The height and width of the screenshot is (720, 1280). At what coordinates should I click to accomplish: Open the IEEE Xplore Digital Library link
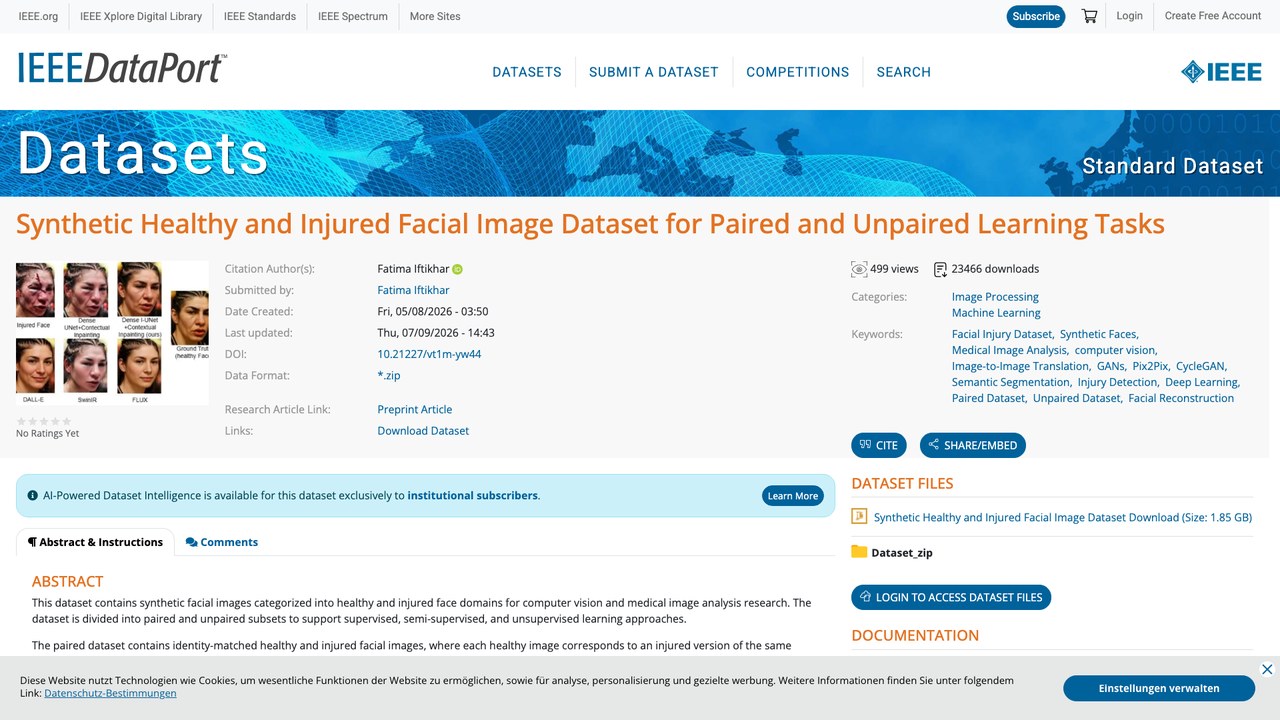(x=140, y=16)
